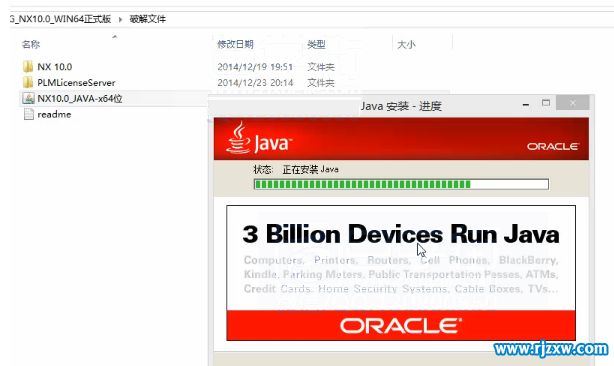
Task: Expand the breadcrumb chevron before 破解文件
Action: (x=120, y=19)
